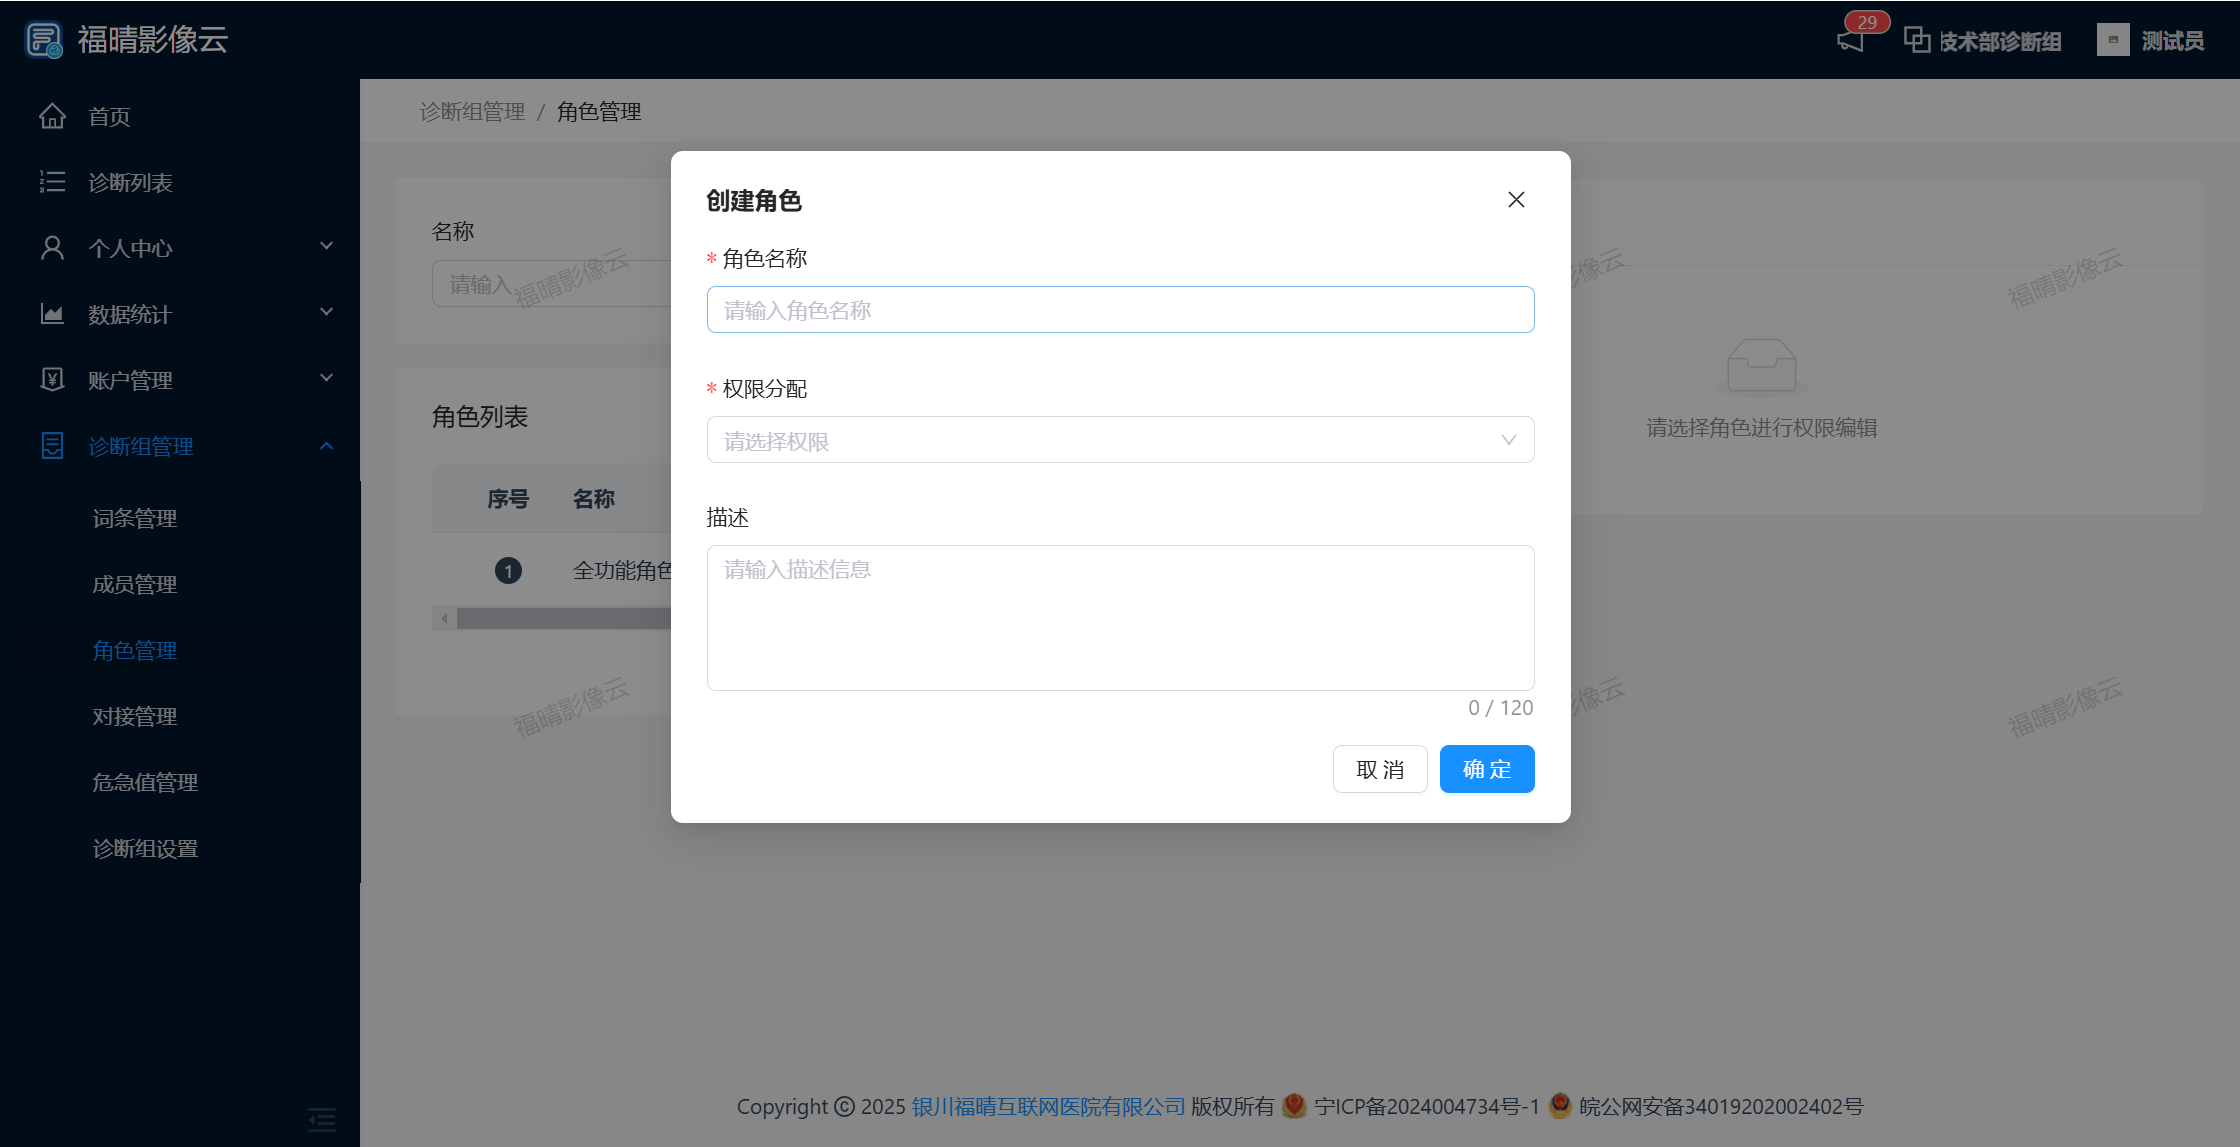Open the 危急值管理 submenu item
The image size is (2240, 1147).
[x=145, y=782]
